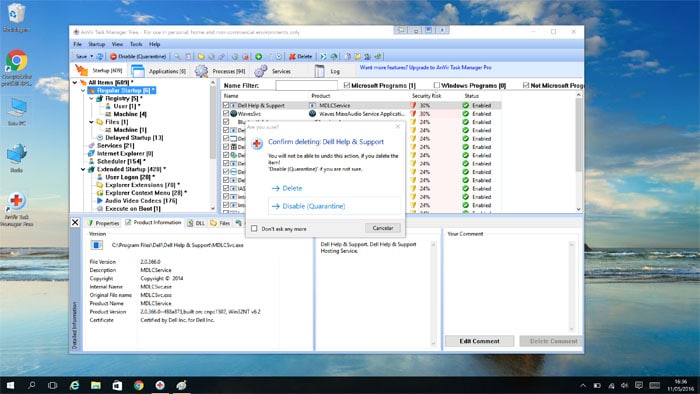Open the Windows Start menu
The image size is (700, 394).
tap(10, 385)
